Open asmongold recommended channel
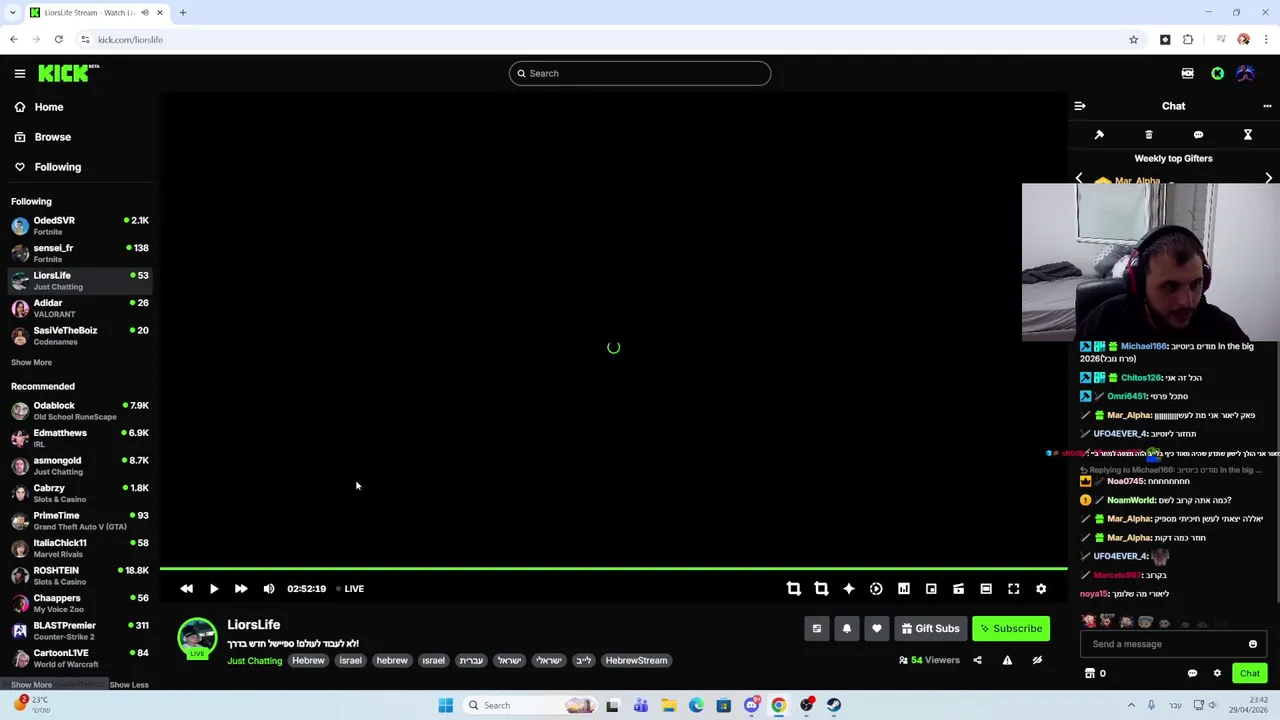This screenshot has width=1280, height=720. tap(80, 466)
